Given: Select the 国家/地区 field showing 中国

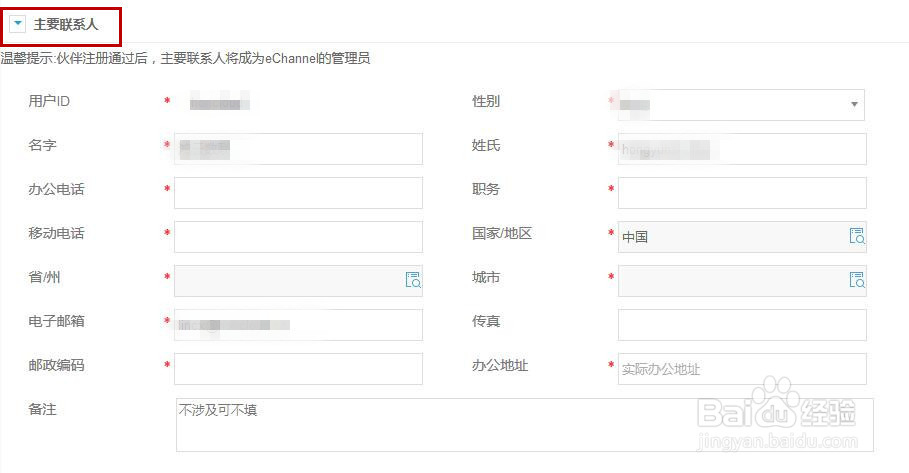Looking at the screenshot, I should (732, 237).
